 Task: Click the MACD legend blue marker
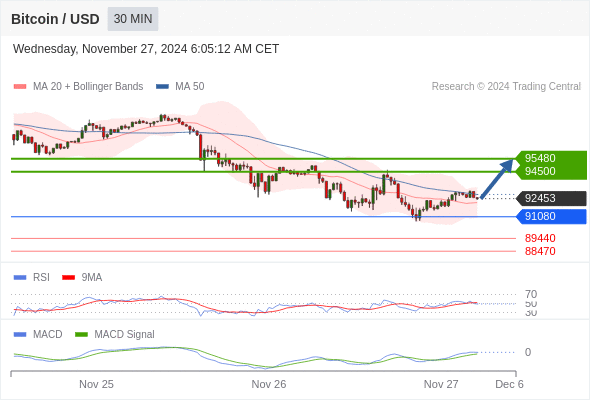coord(20,334)
